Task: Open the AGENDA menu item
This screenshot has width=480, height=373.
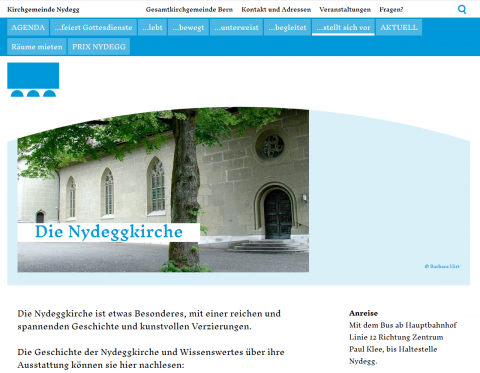Action: 28,27
